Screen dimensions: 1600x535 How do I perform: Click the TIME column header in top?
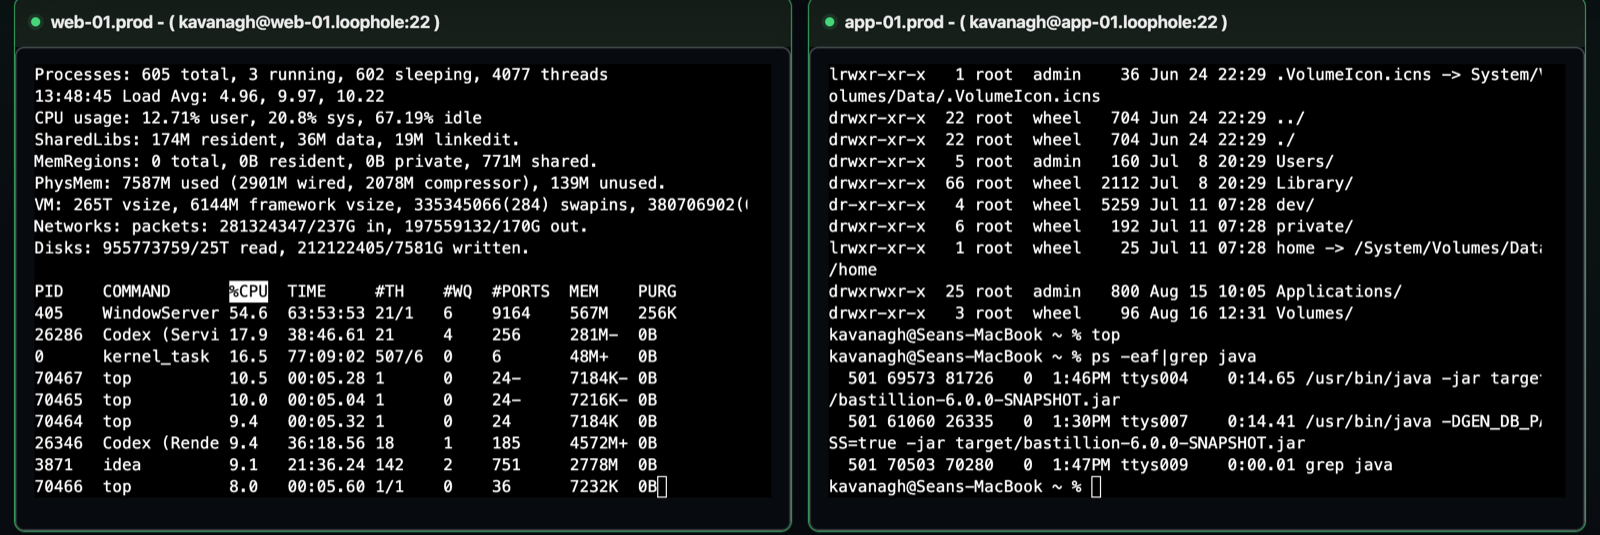(307, 291)
